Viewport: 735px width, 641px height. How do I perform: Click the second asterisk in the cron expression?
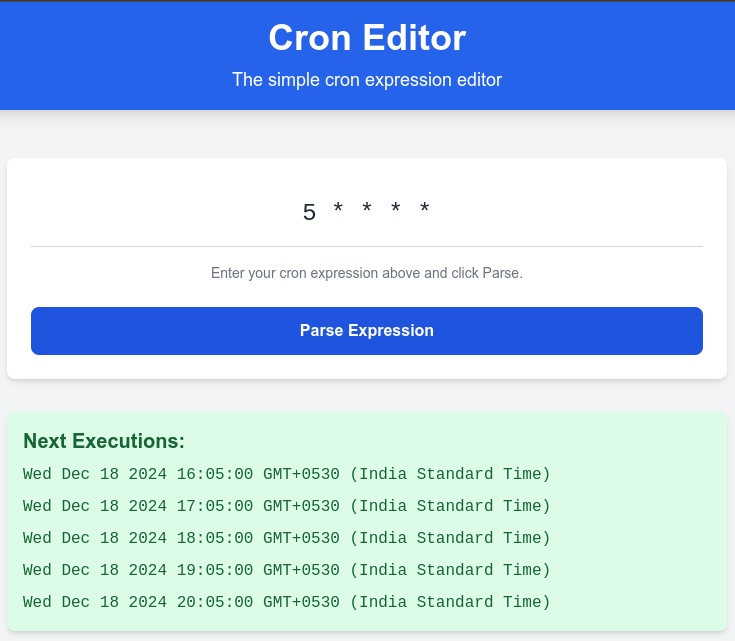367,210
